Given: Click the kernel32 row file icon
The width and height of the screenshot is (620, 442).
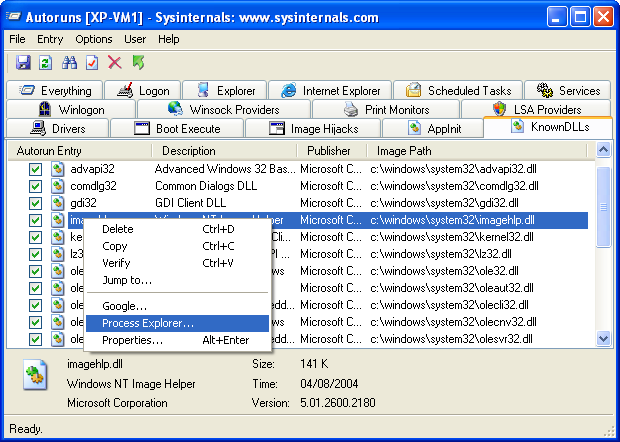Looking at the screenshot, I should pos(58,237).
